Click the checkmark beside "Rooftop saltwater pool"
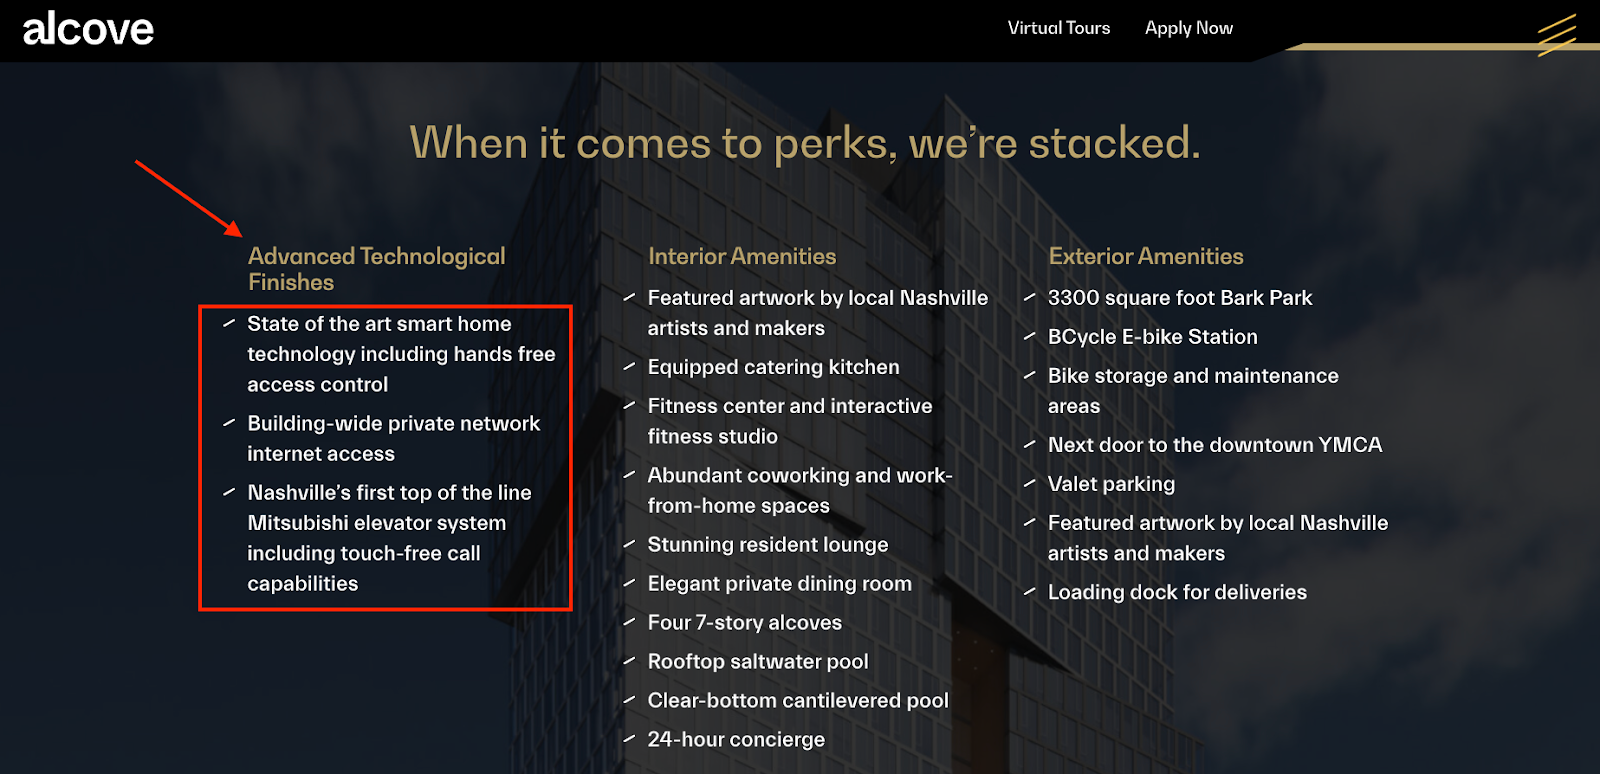This screenshot has height=774, width=1600. pos(629,661)
